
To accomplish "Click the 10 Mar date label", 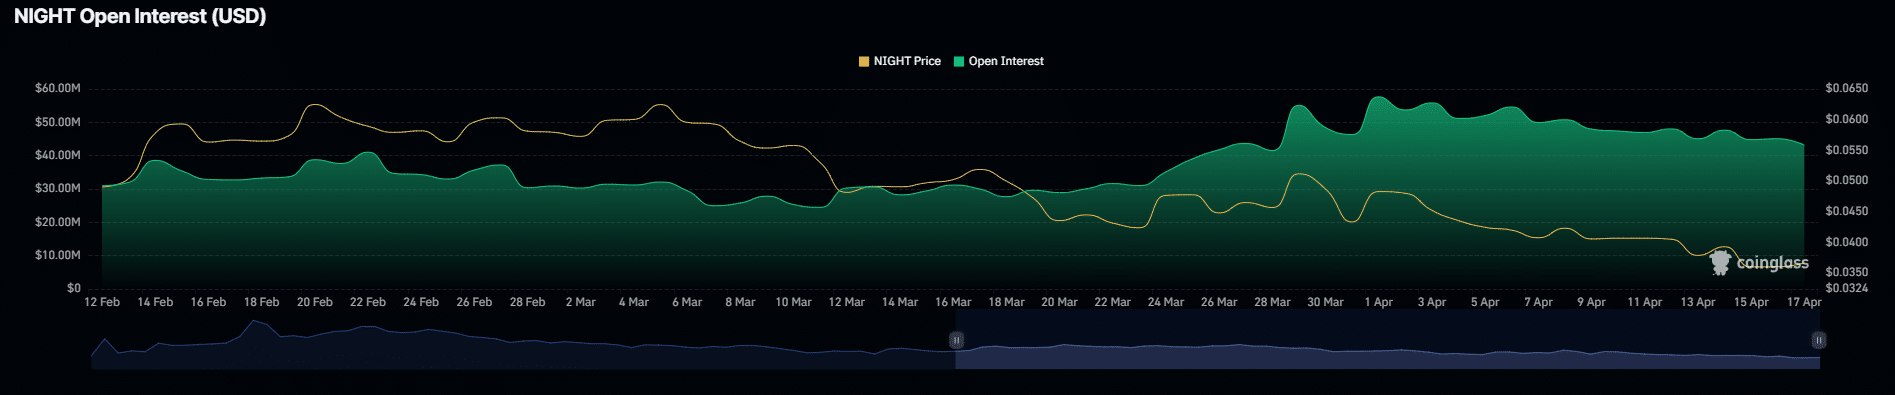I will click(794, 302).
